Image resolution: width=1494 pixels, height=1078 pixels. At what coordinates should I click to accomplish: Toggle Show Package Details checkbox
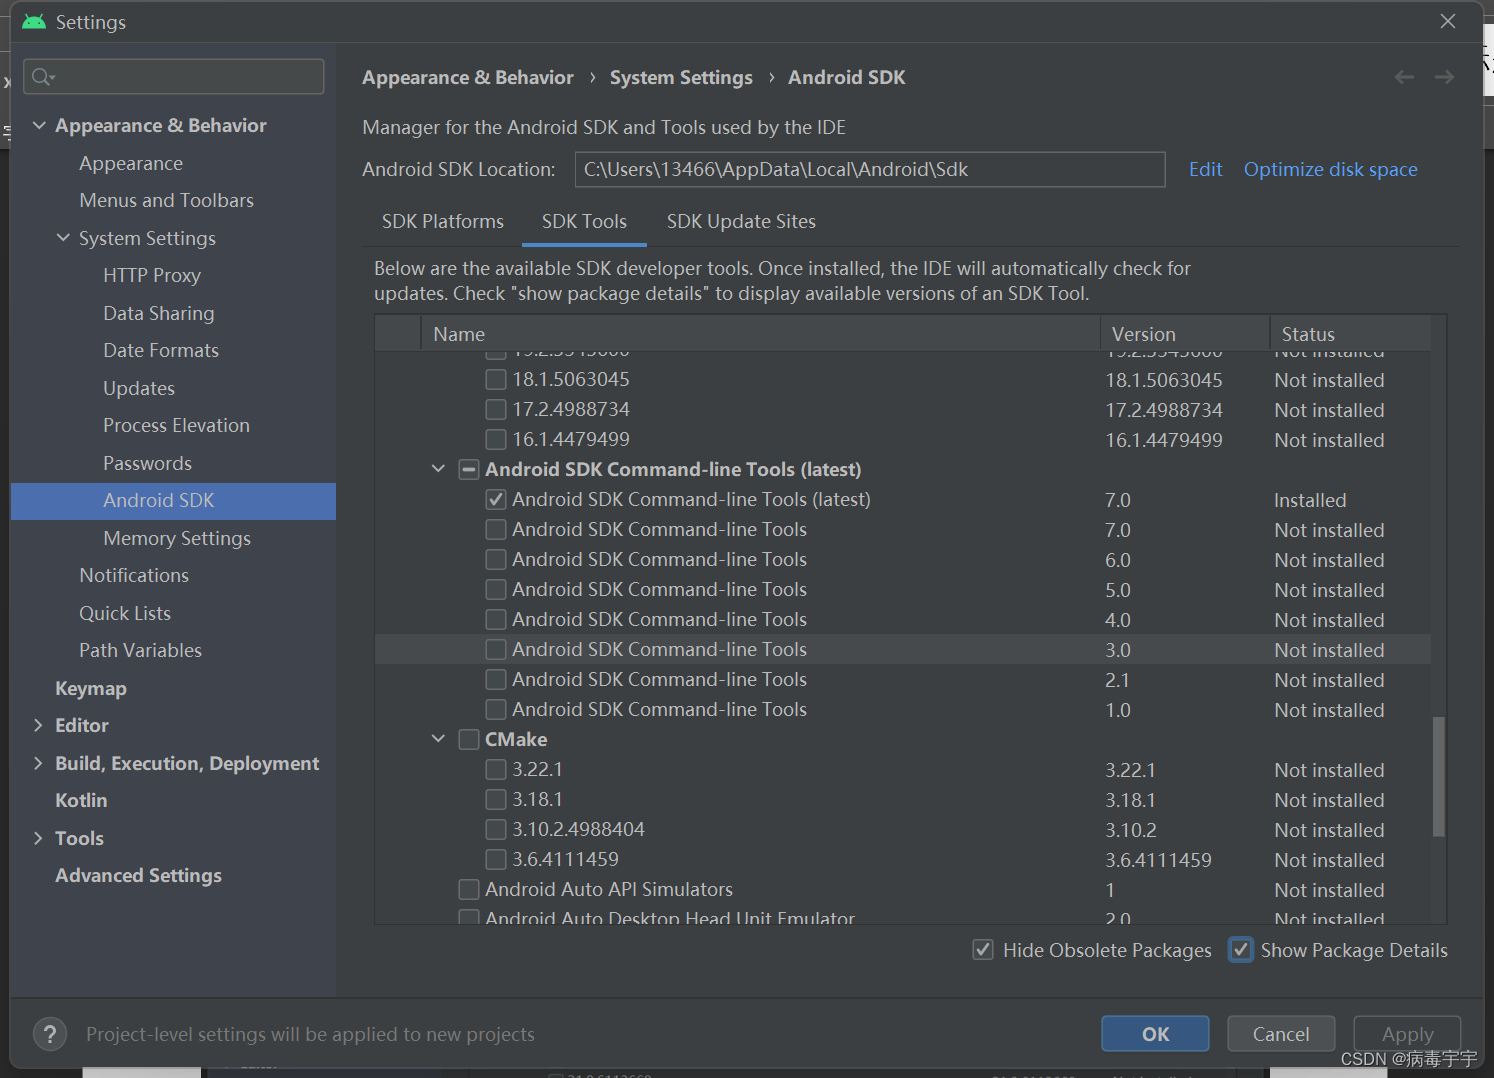pyautogui.click(x=1240, y=950)
